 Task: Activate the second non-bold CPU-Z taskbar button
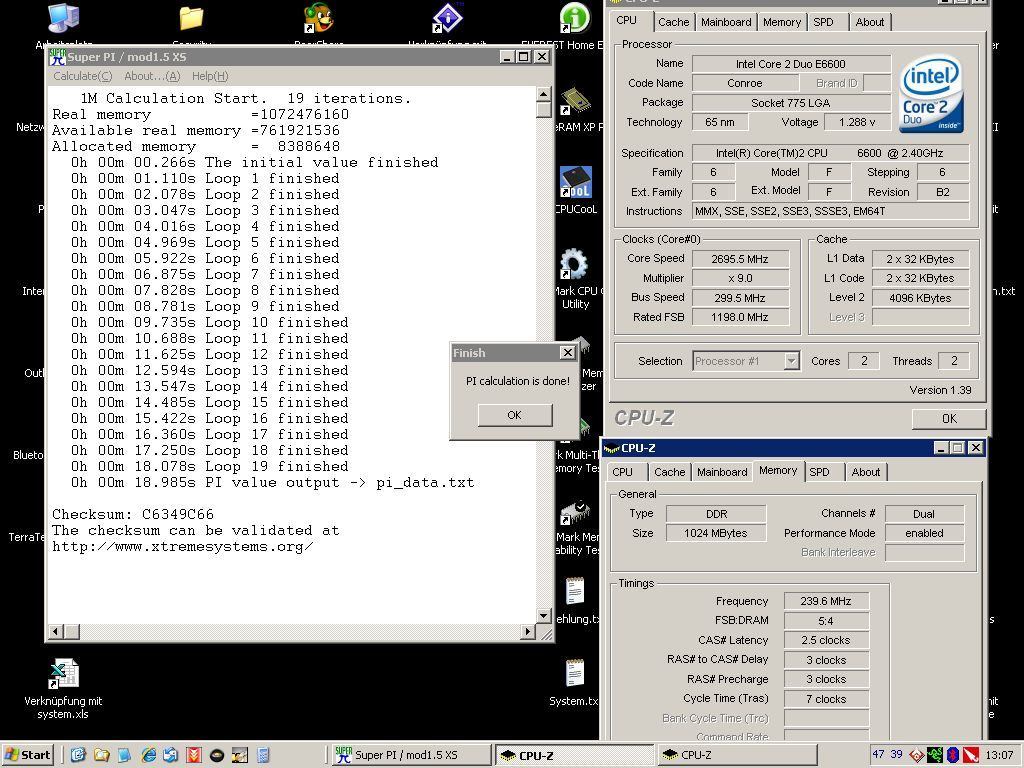click(737, 755)
